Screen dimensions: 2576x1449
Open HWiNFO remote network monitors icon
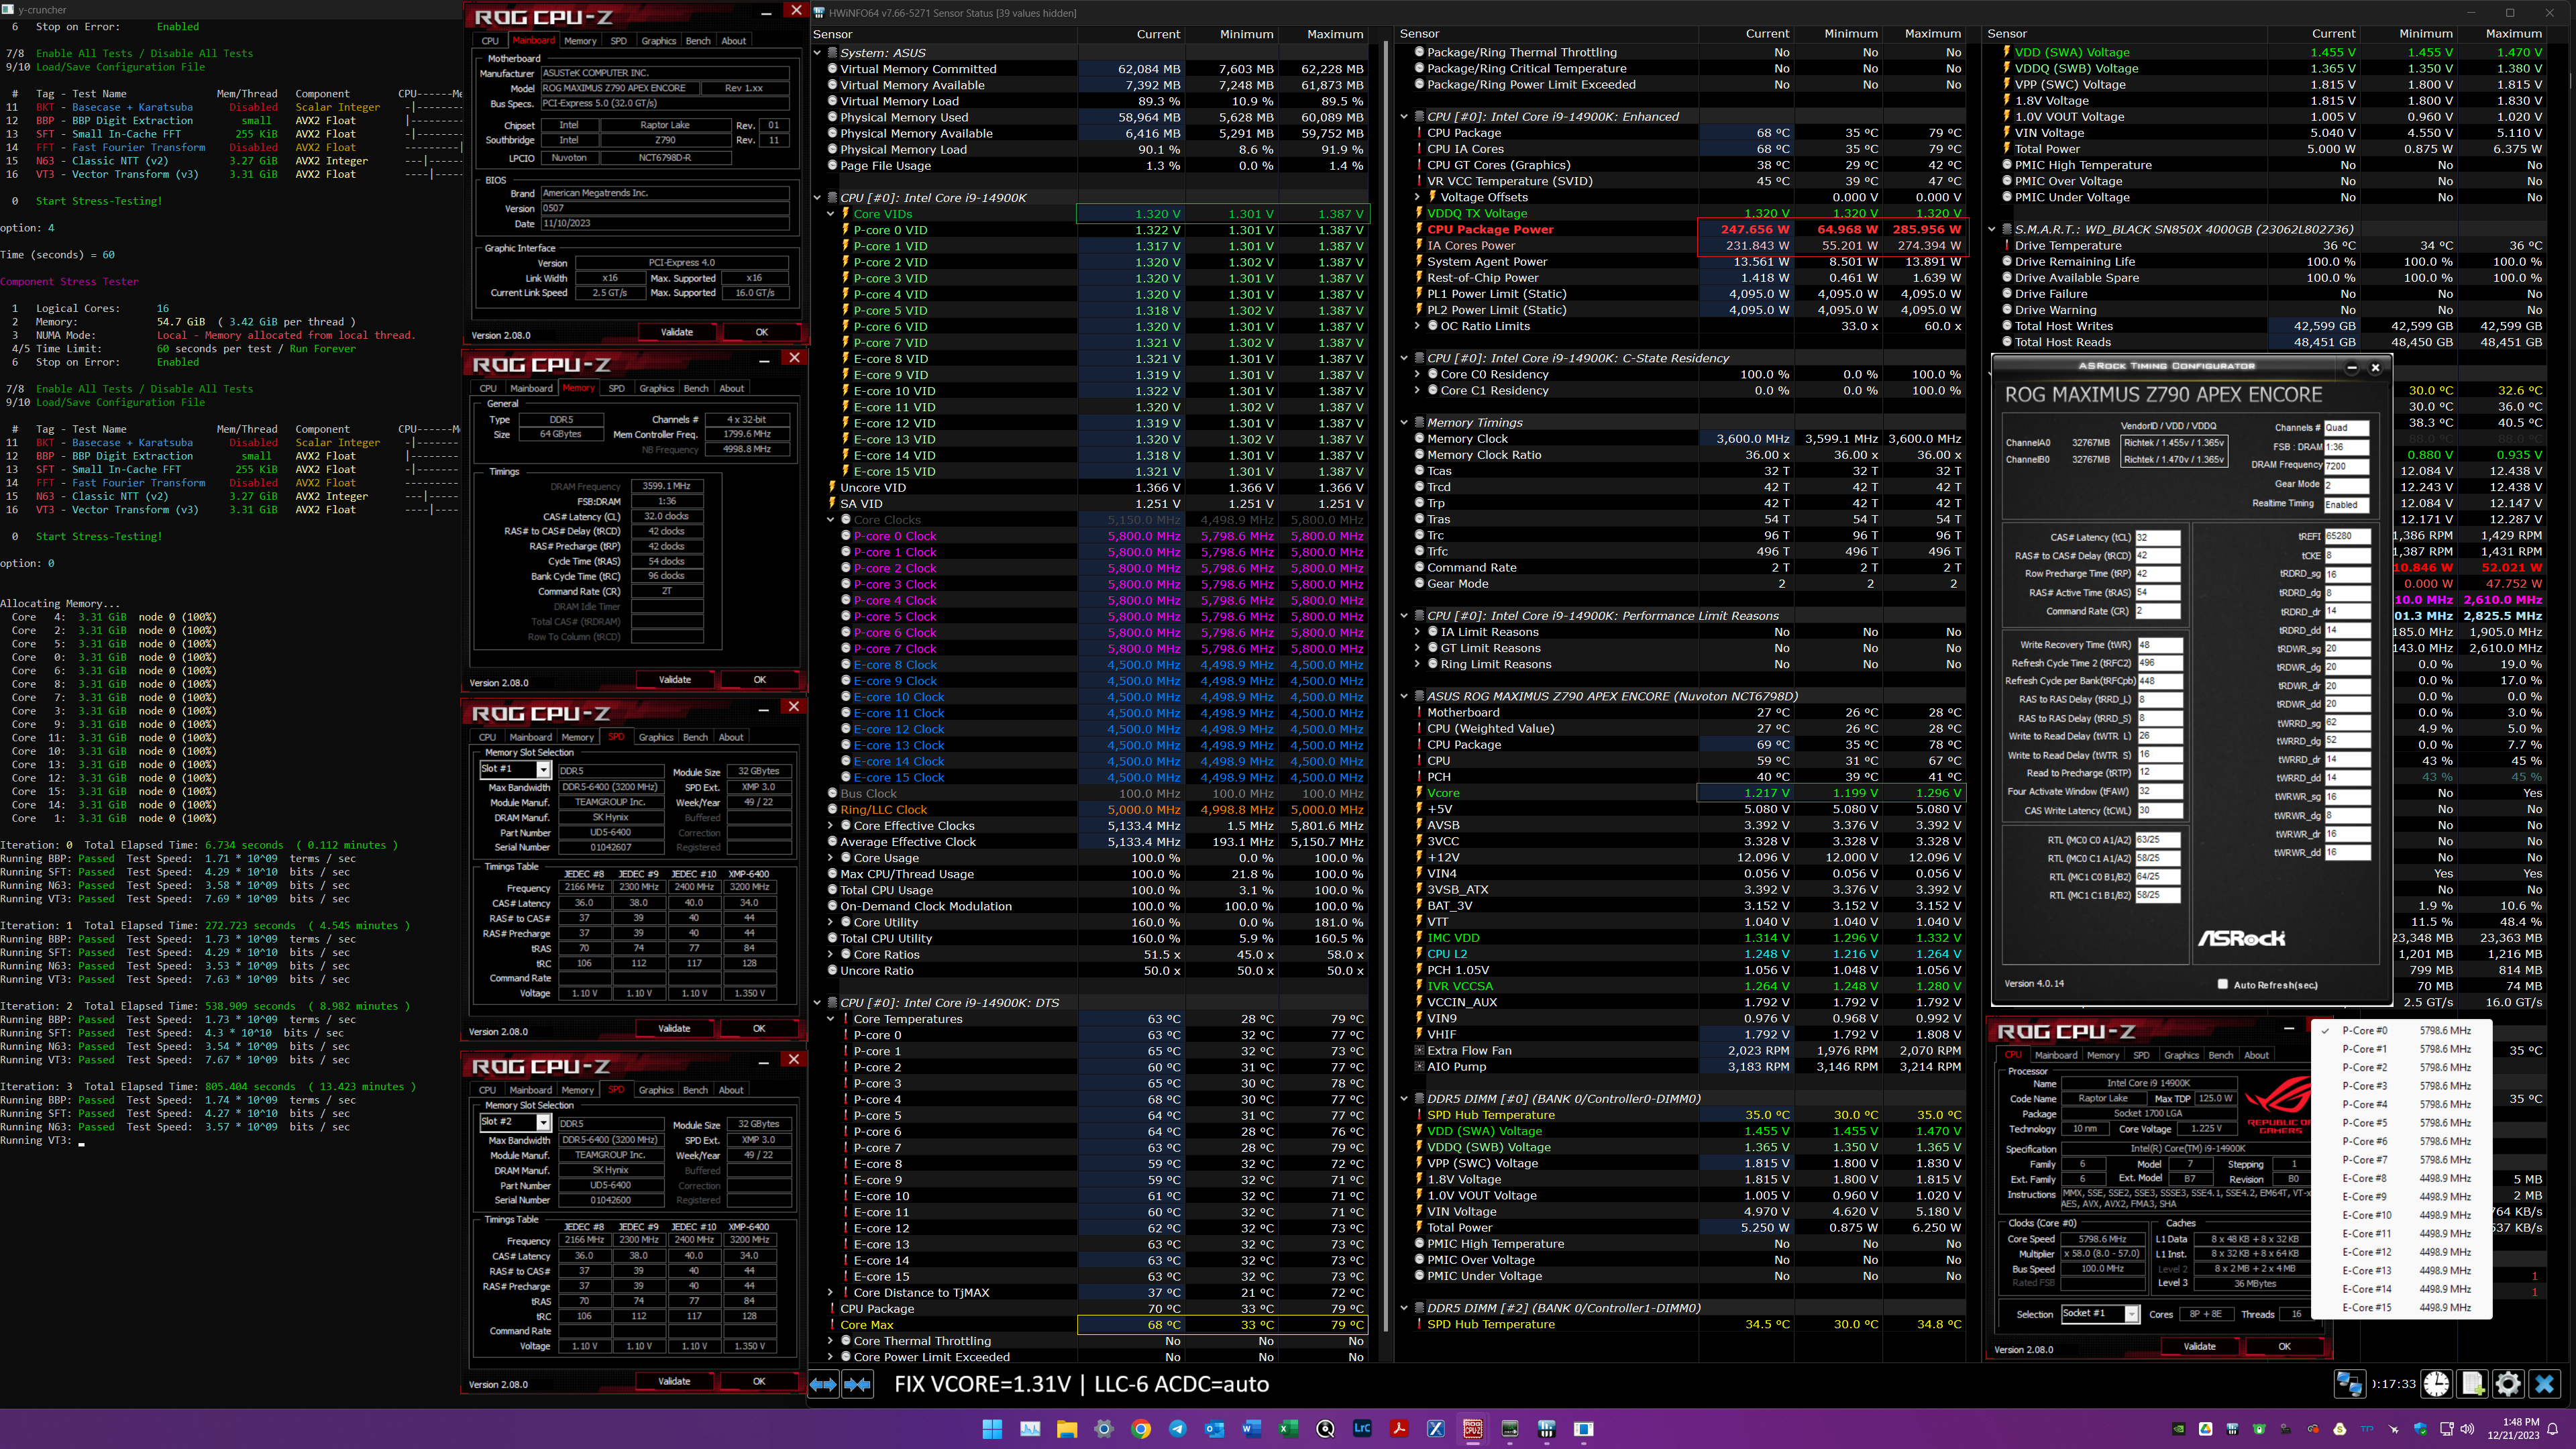[x=2349, y=1384]
